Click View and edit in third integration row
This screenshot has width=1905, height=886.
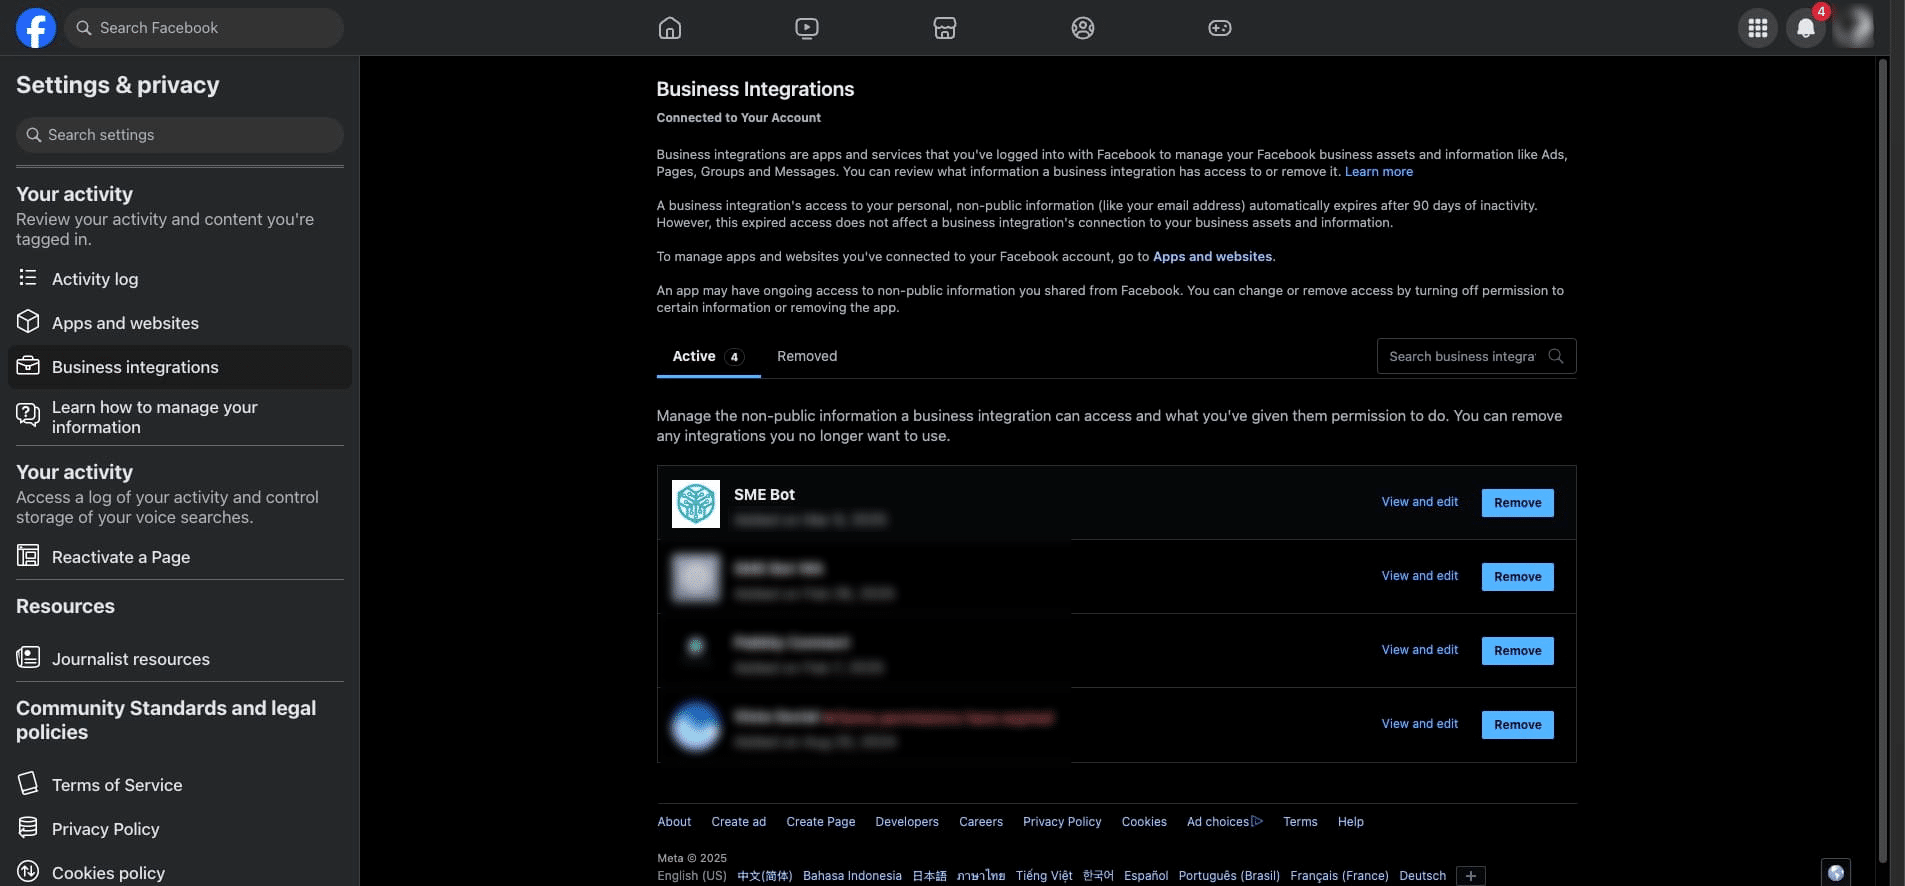tap(1420, 650)
